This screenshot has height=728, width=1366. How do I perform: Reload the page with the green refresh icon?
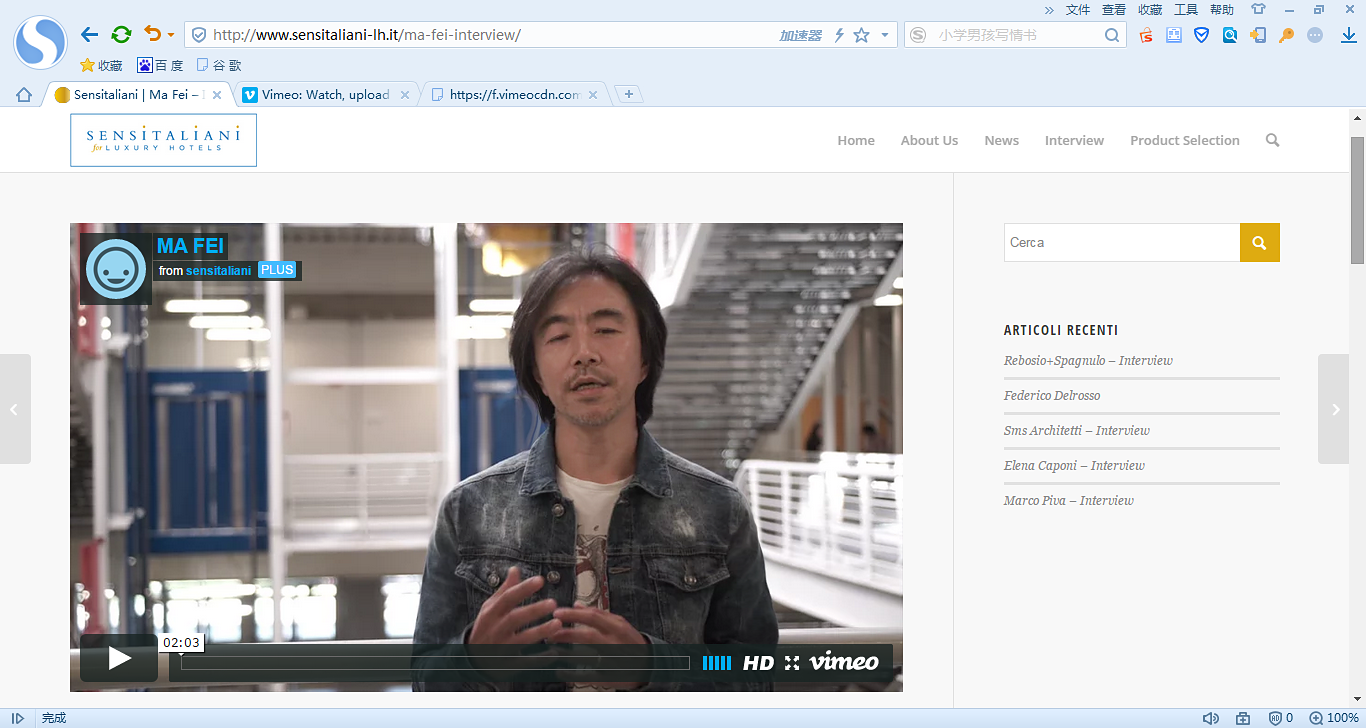click(121, 35)
